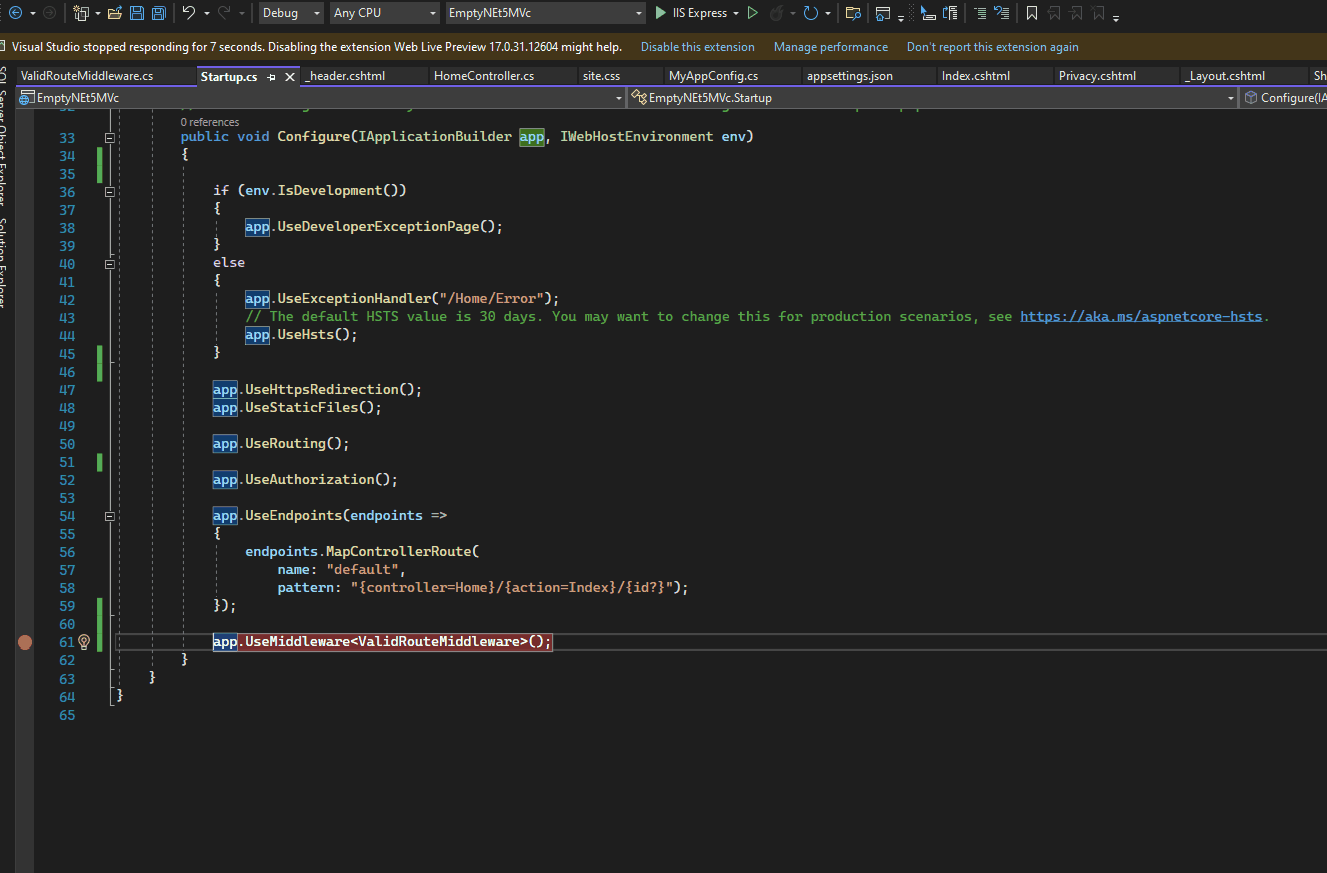The height and width of the screenshot is (873, 1327).
Task: Open the lightbulb quick actions on line 61
Action: (84, 642)
